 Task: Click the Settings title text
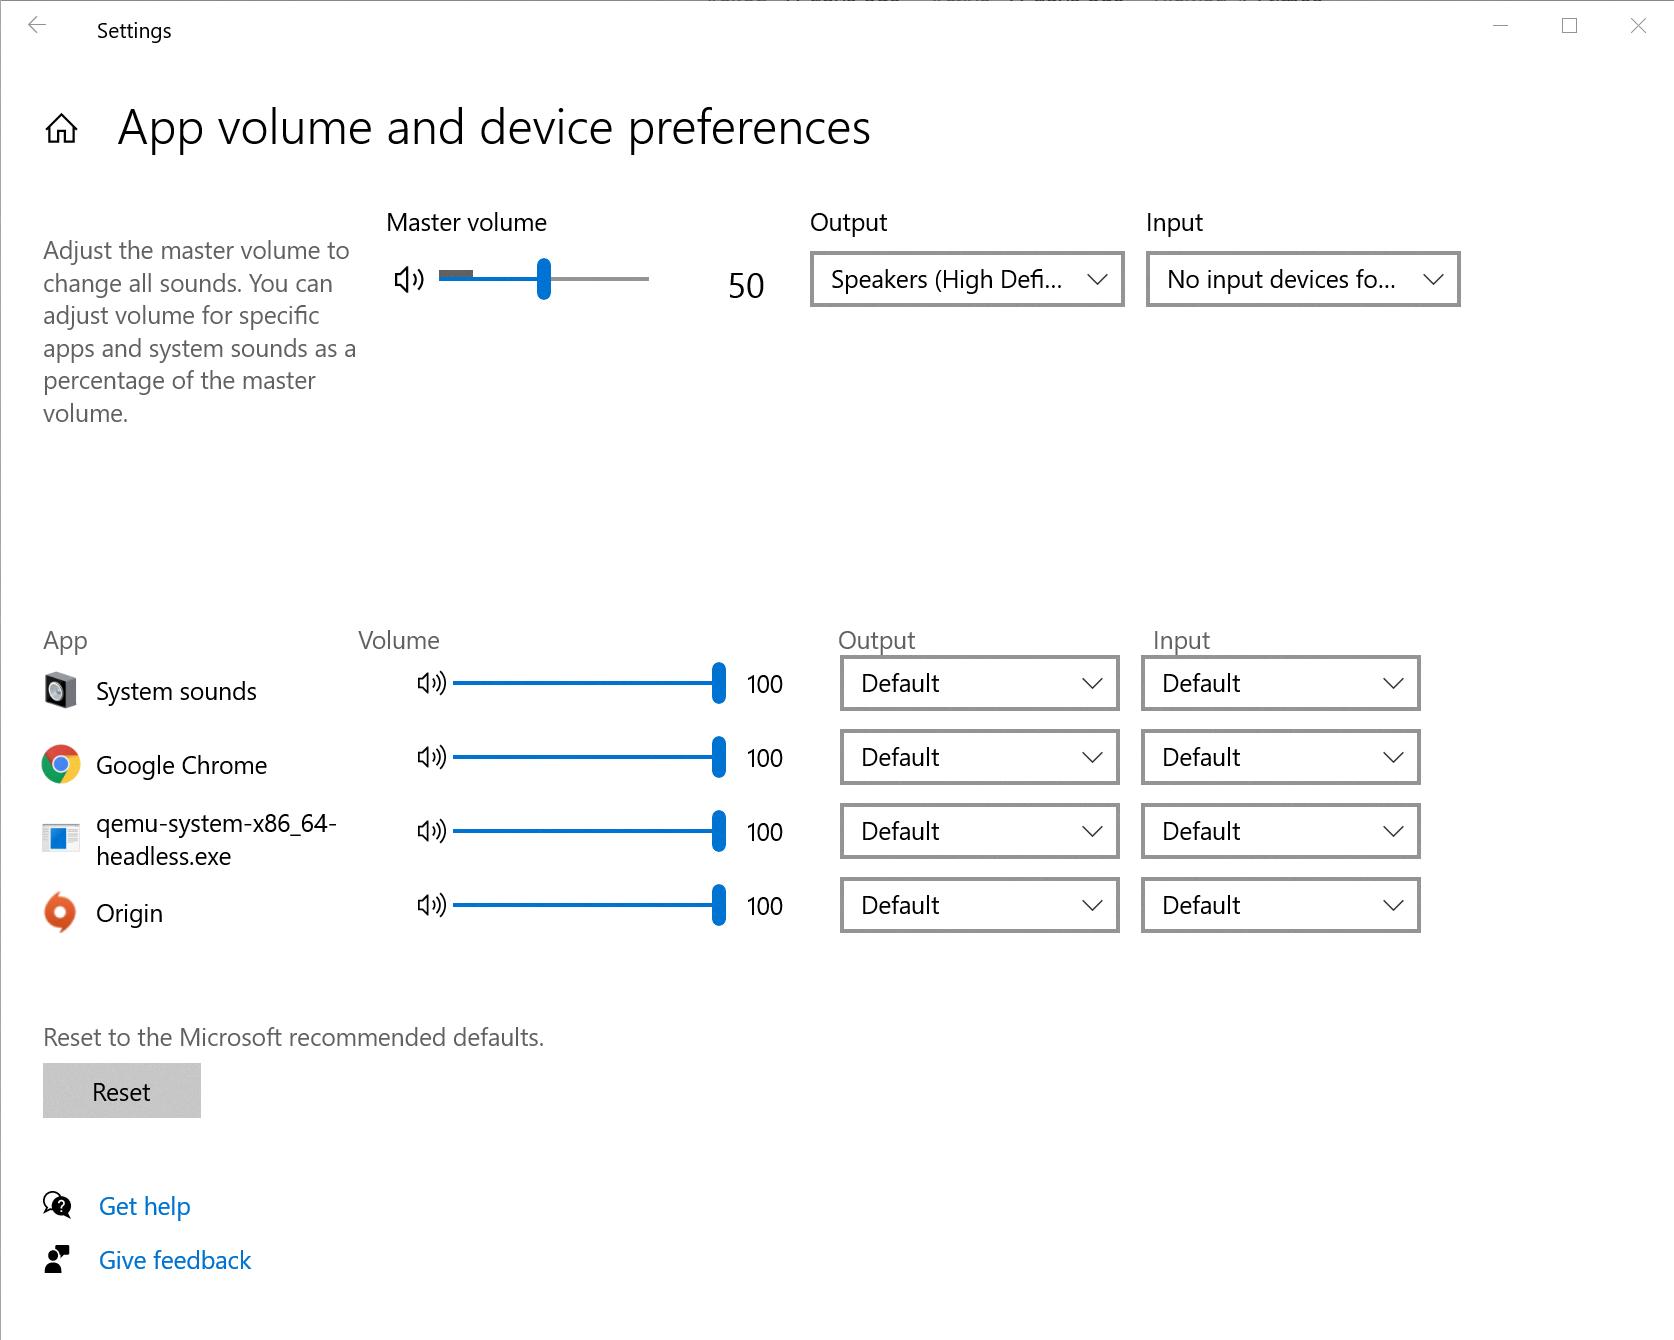click(x=134, y=30)
